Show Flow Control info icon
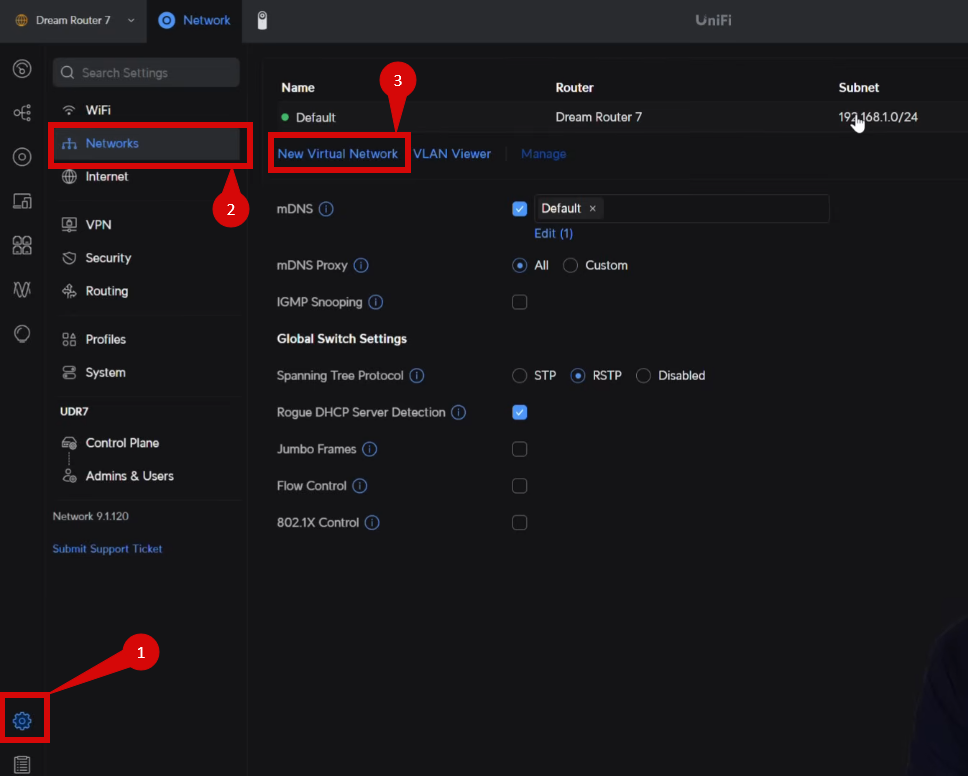This screenshot has height=776, width=968. (360, 486)
